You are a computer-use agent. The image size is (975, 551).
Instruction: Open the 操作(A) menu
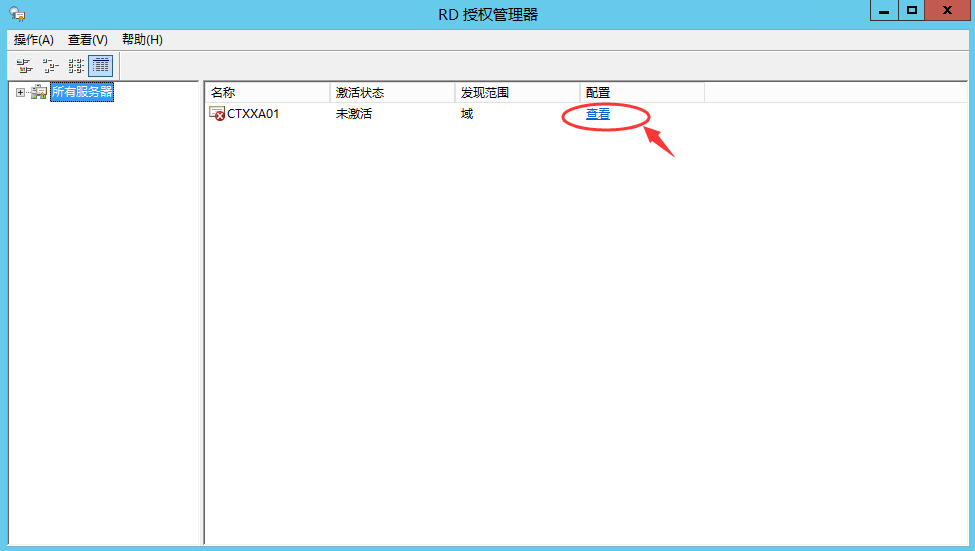pos(34,40)
